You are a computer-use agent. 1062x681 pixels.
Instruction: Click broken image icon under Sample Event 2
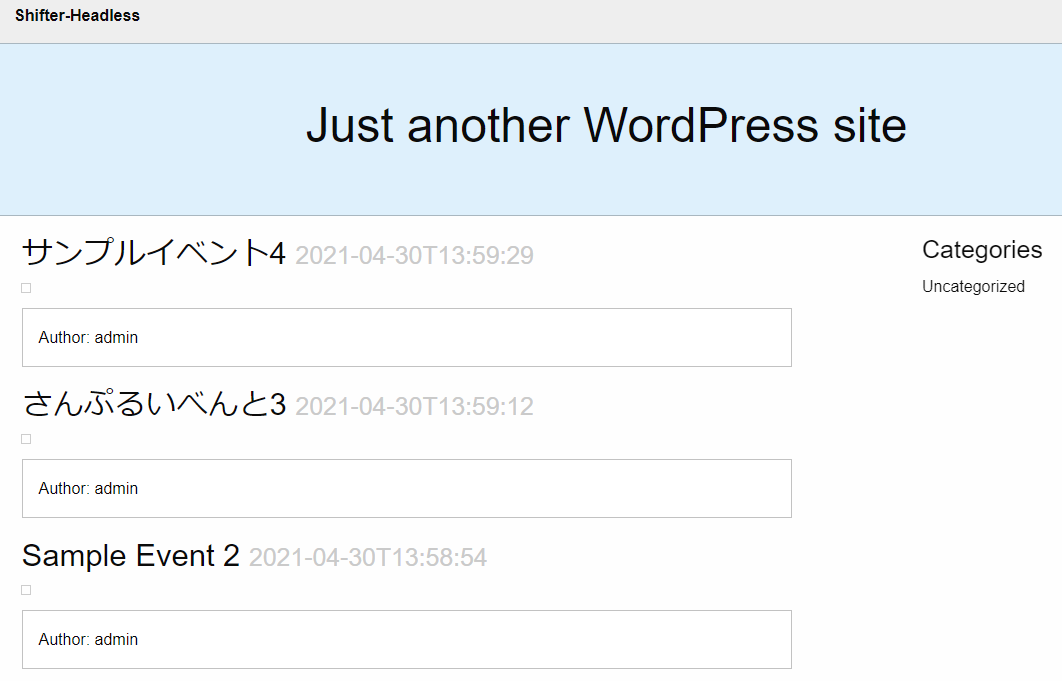tap(26, 590)
